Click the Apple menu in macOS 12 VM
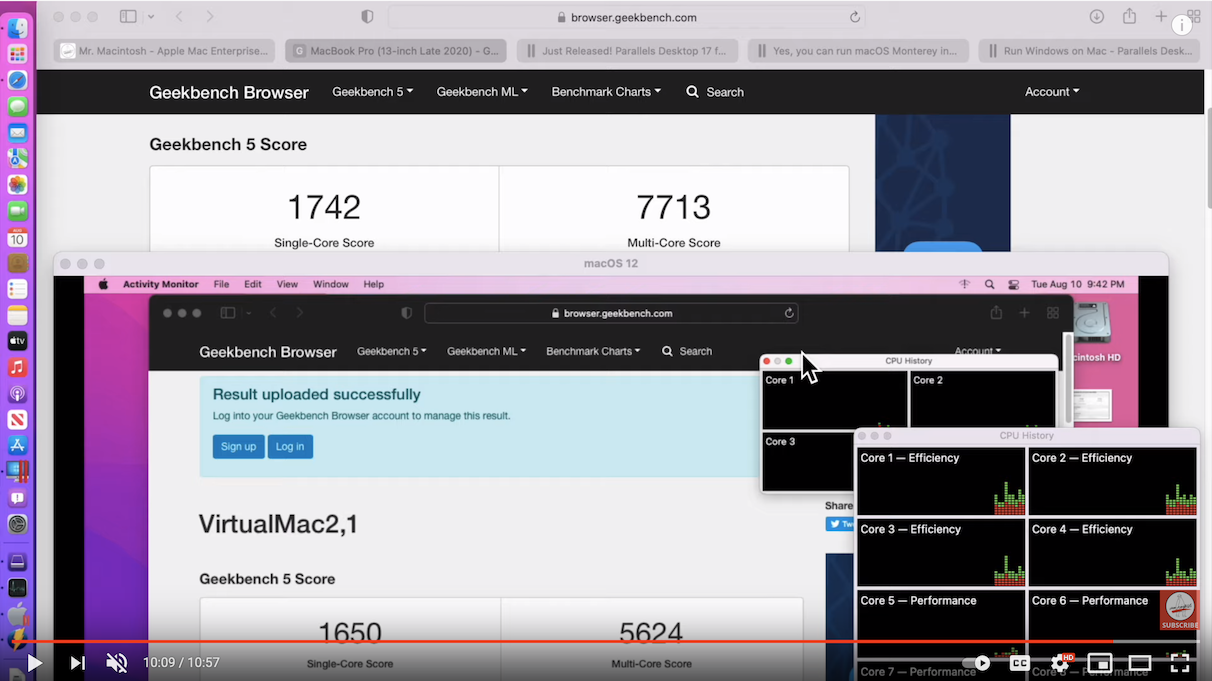Viewport: 1212px width, 681px height. point(103,285)
